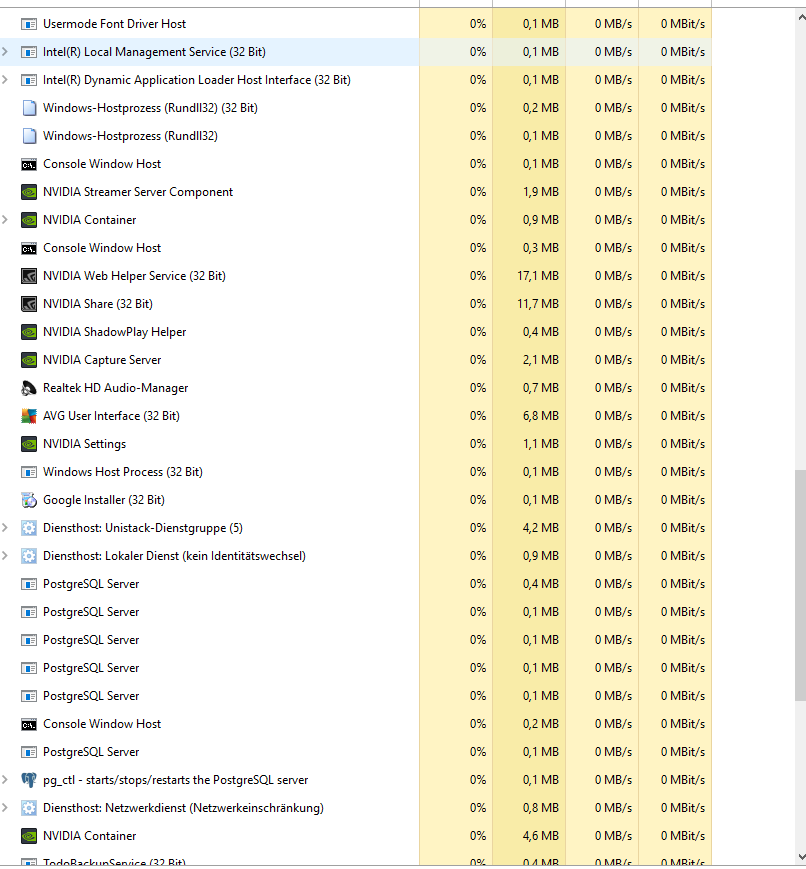Click the NVIDIA Container icon in the 4,6 MB row
Image resolution: width=806 pixels, height=869 pixels.
[29, 836]
